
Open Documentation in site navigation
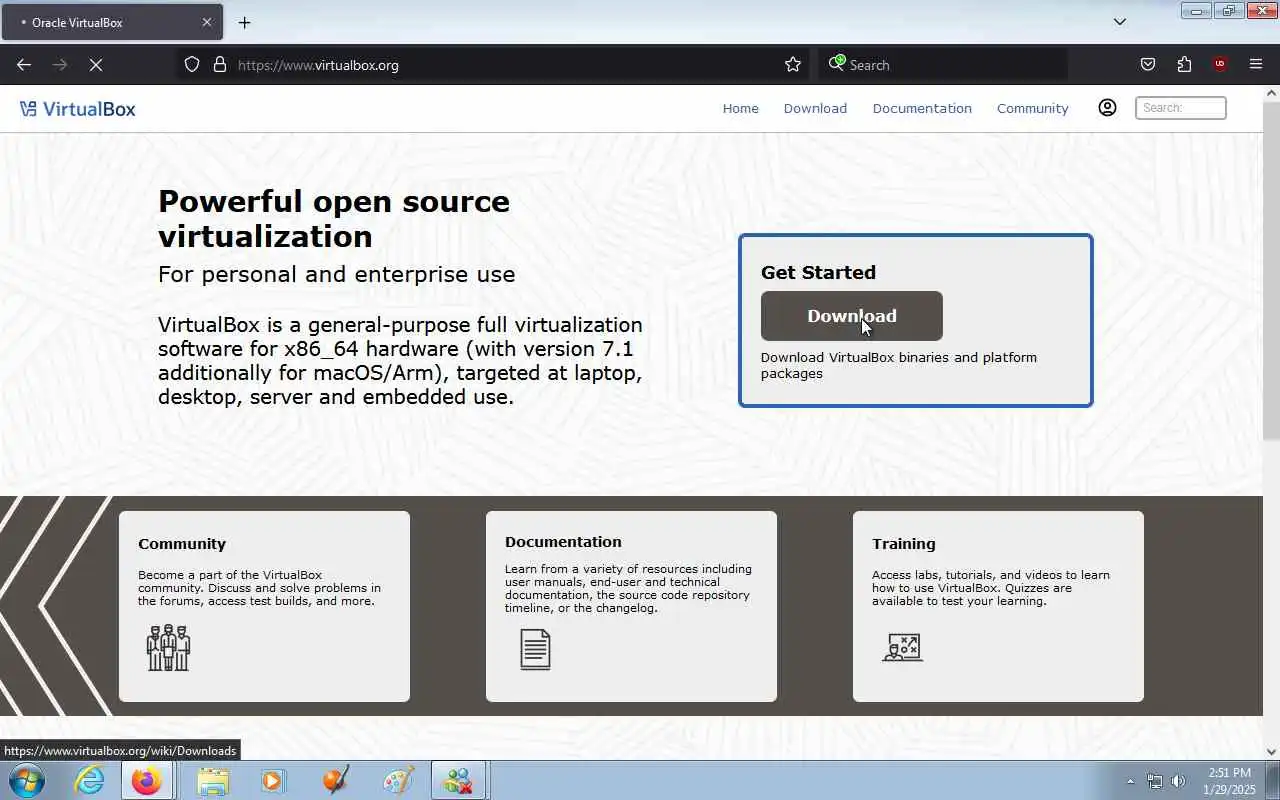pyautogui.click(x=922, y=108)
